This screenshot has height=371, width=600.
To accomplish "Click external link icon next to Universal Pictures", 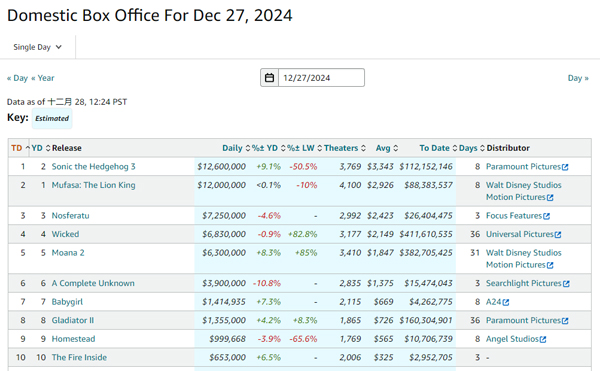I will click(x=558, y=234).
